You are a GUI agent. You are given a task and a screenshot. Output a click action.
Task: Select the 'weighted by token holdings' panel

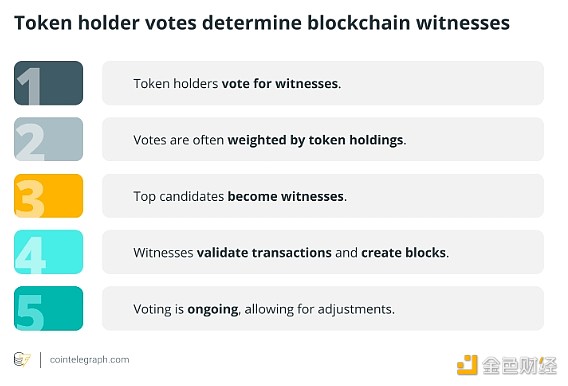pos(323,139)
